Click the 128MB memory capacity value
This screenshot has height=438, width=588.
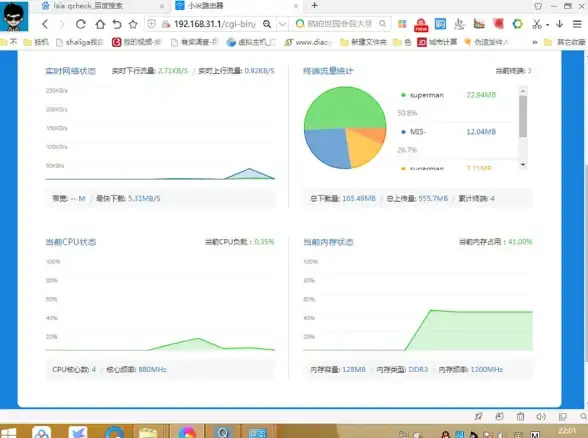click(354, 369)
